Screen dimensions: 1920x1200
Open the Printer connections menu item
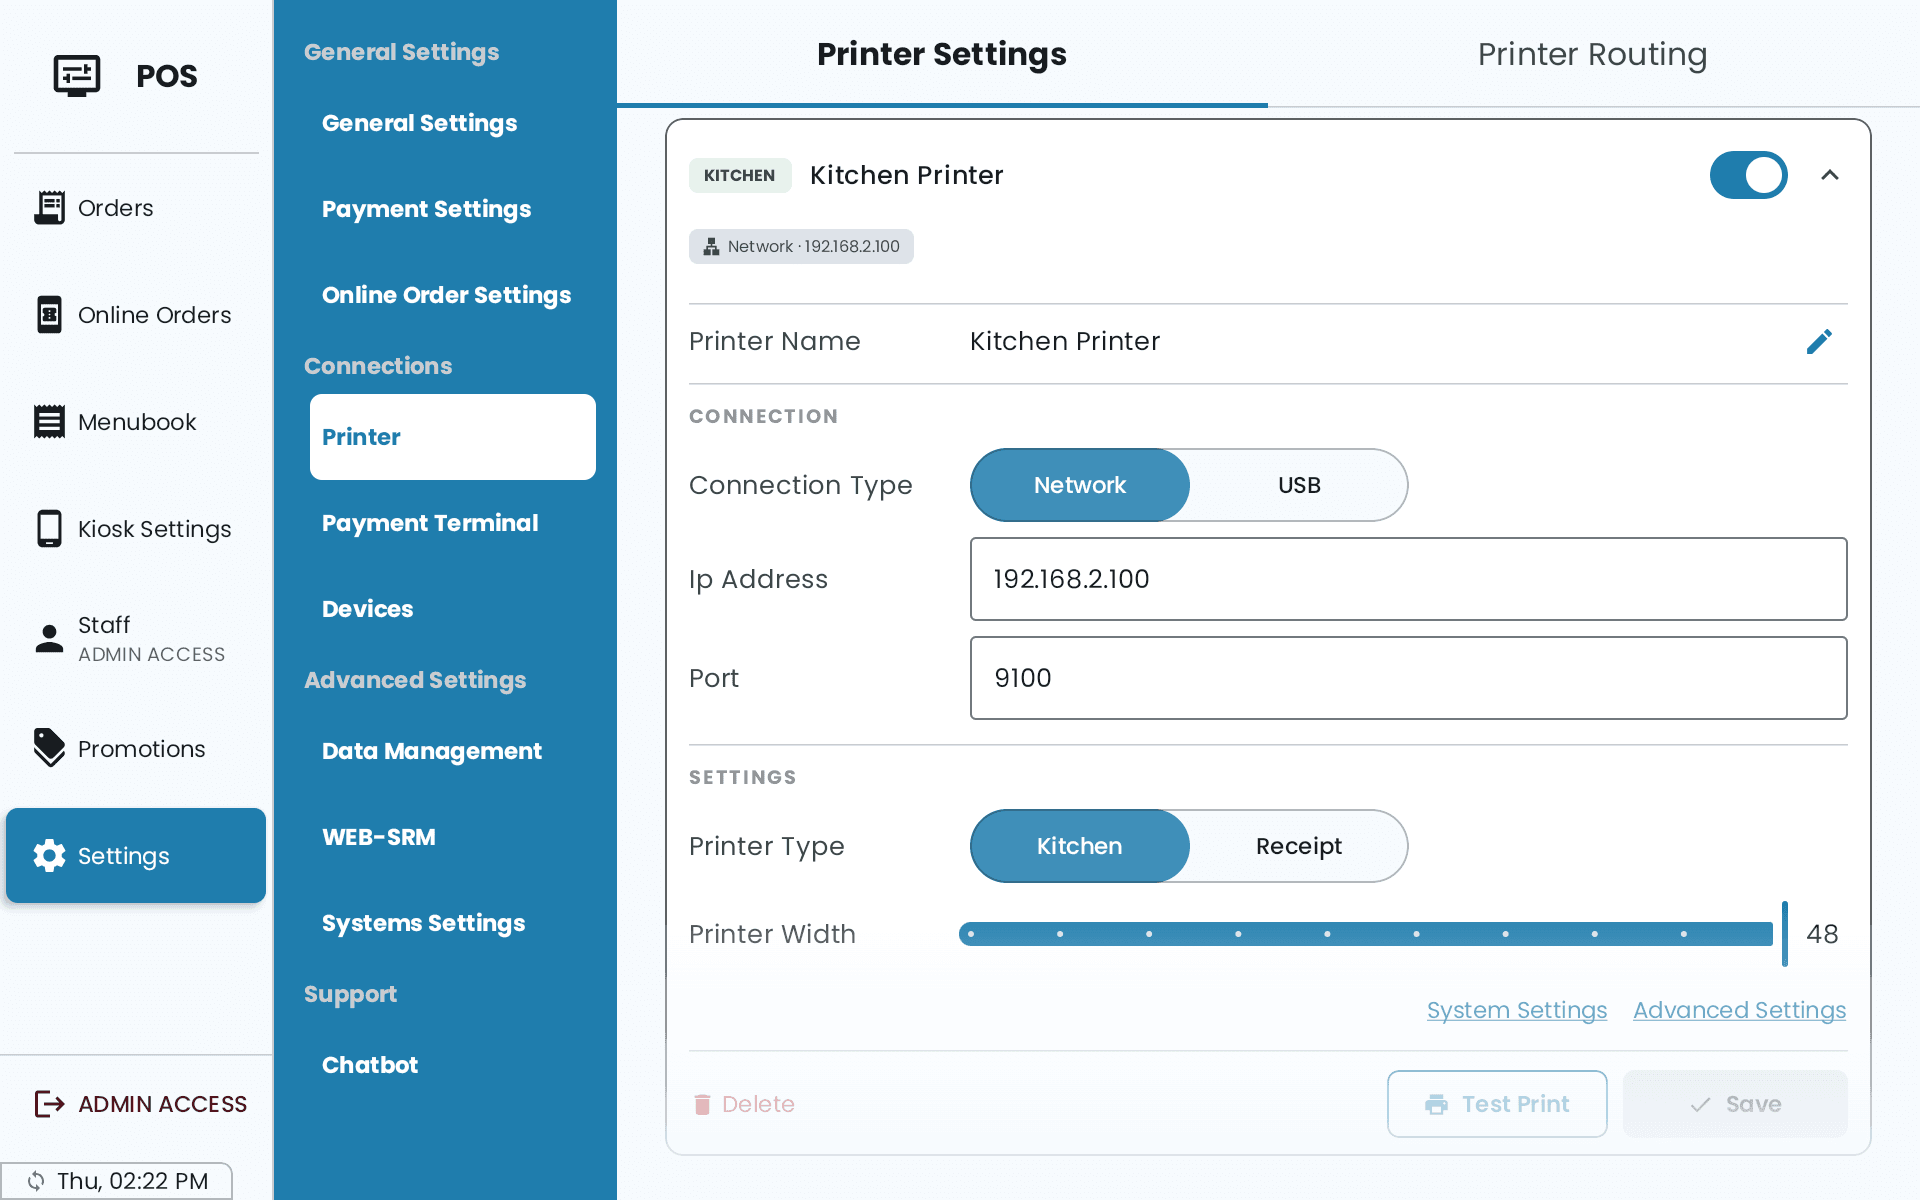pos(453,437)
